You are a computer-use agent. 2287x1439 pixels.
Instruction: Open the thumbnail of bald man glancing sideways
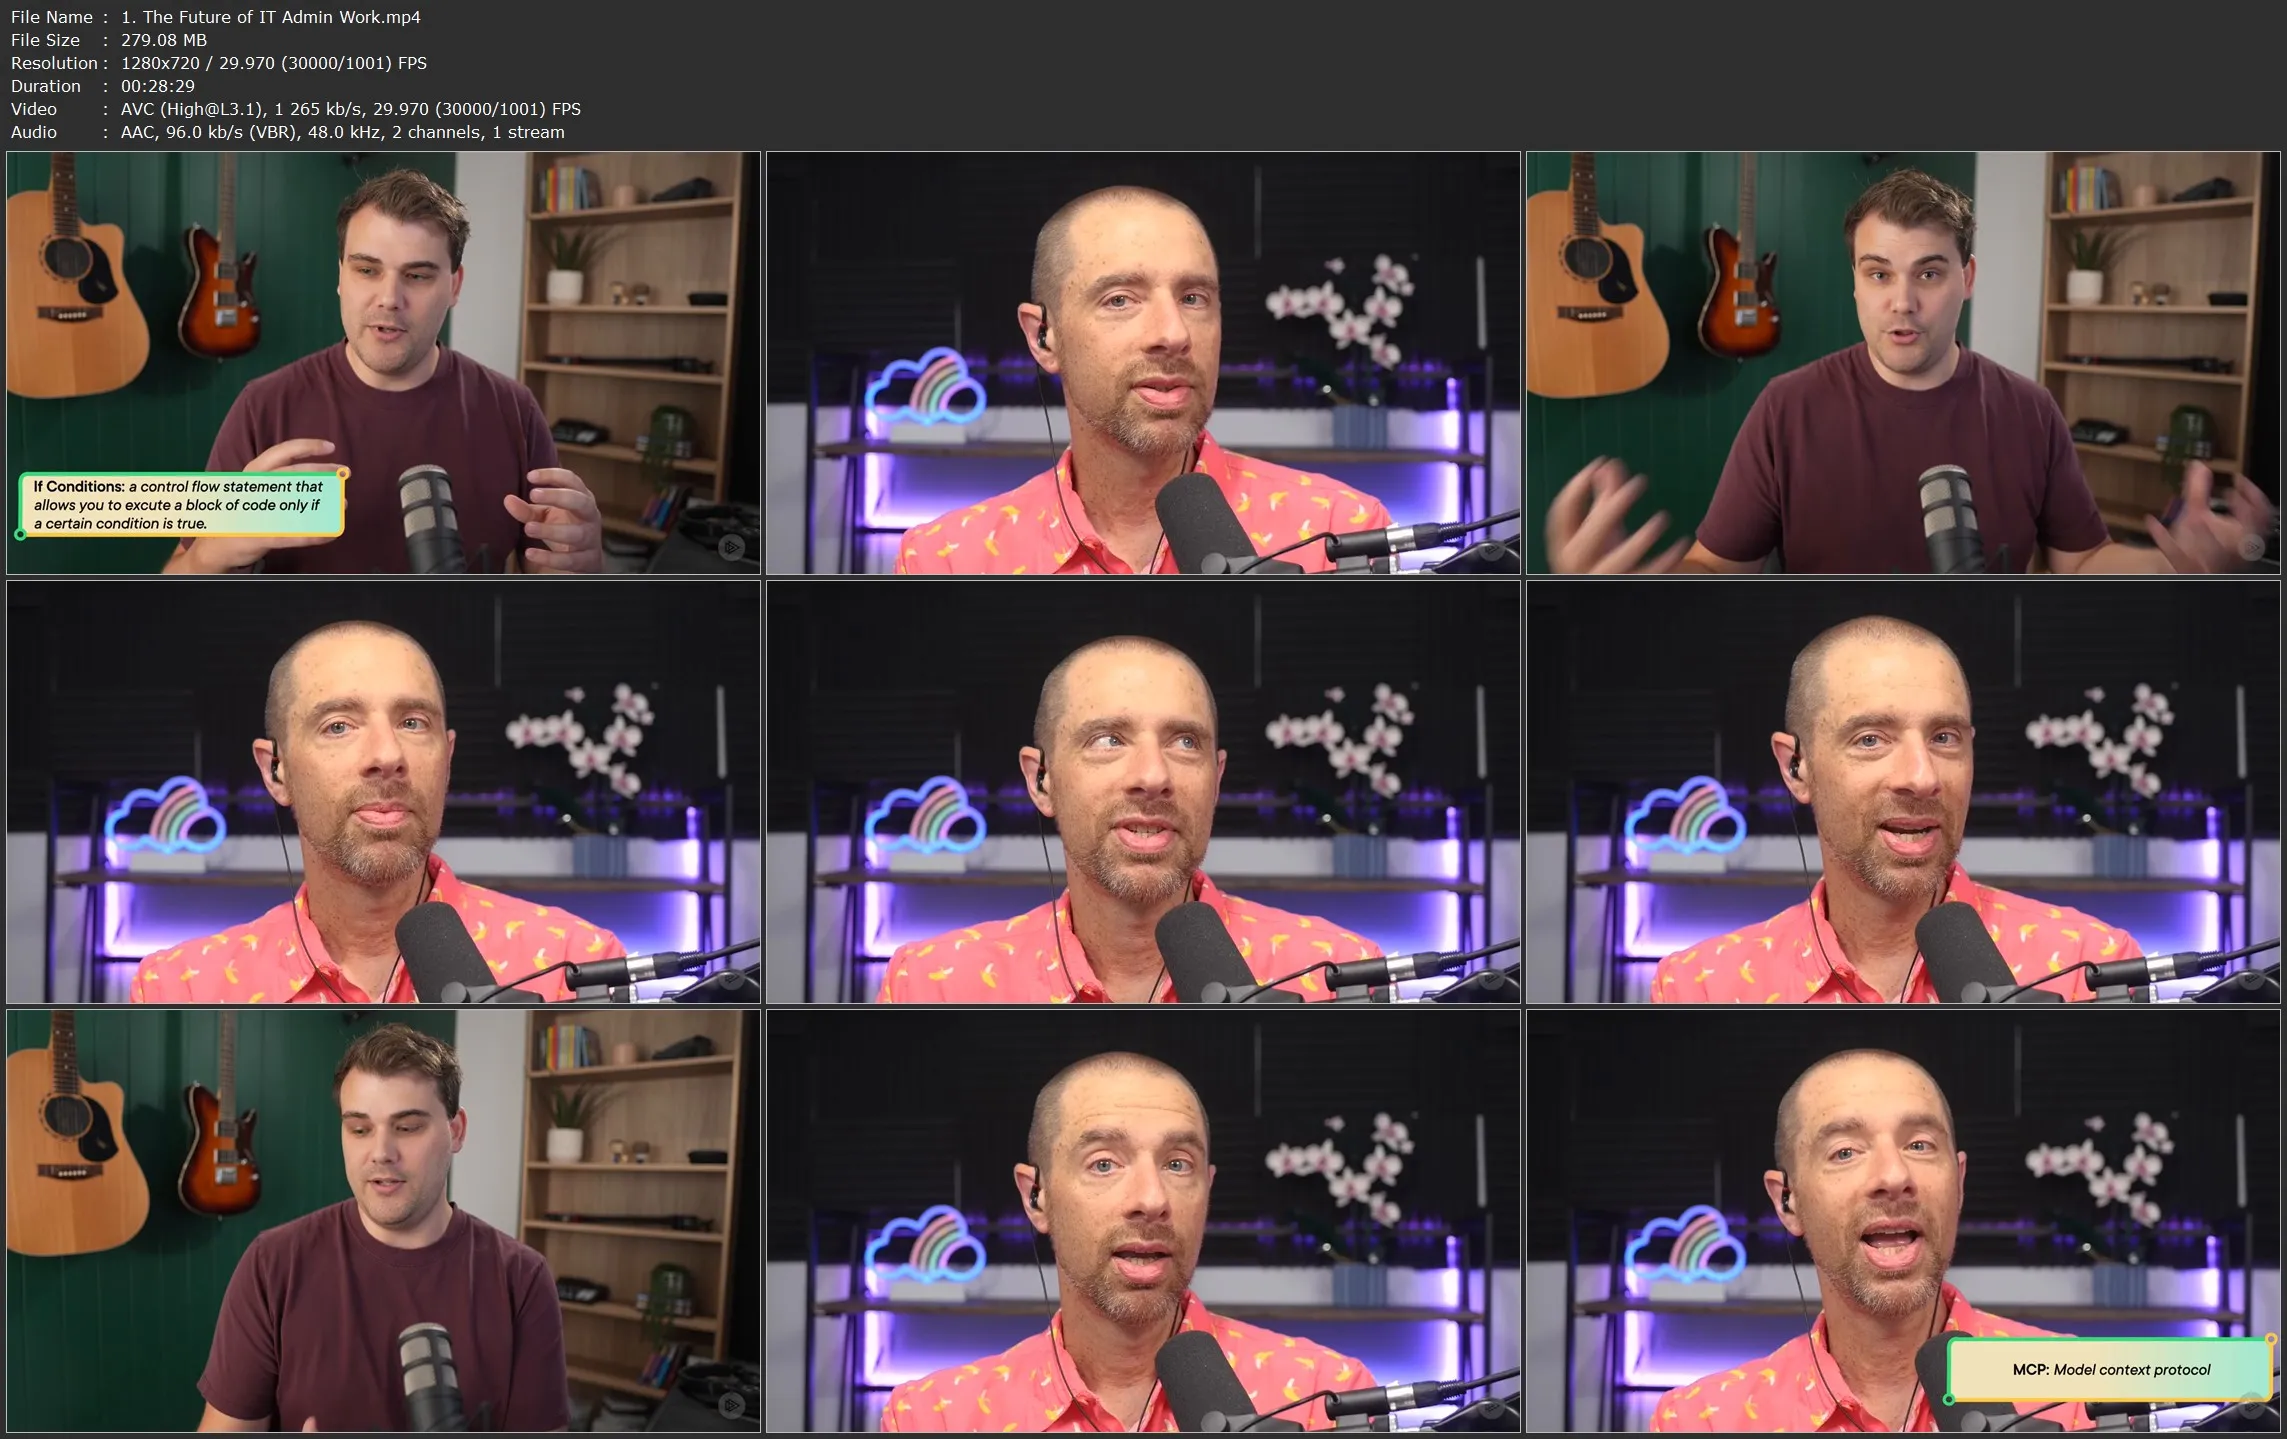[1143, 792]
